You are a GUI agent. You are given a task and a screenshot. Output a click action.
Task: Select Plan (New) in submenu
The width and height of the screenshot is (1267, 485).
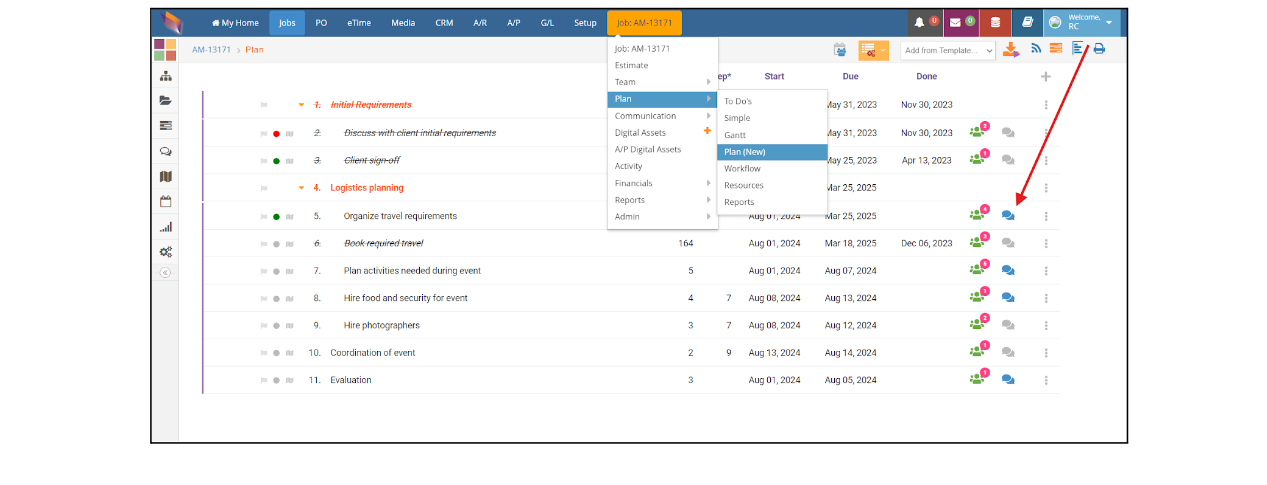click(x=772, y=152)
